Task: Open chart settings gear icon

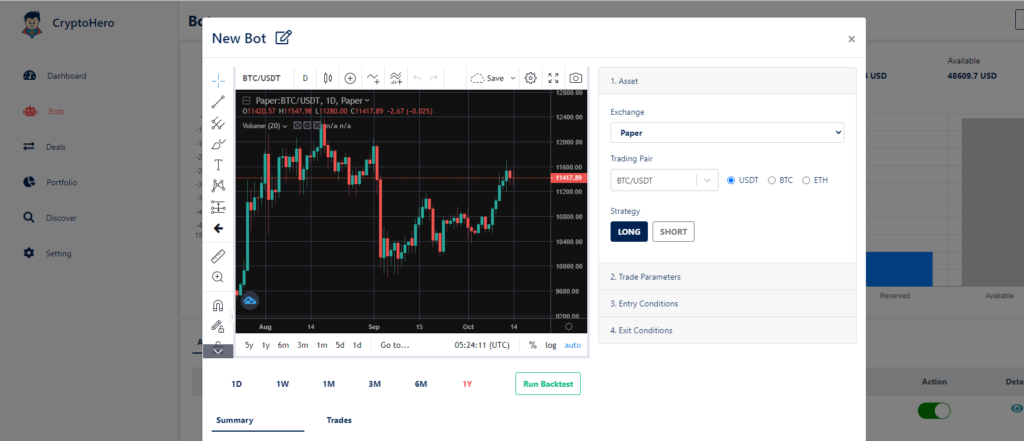Action: click(x=531, y=78)
